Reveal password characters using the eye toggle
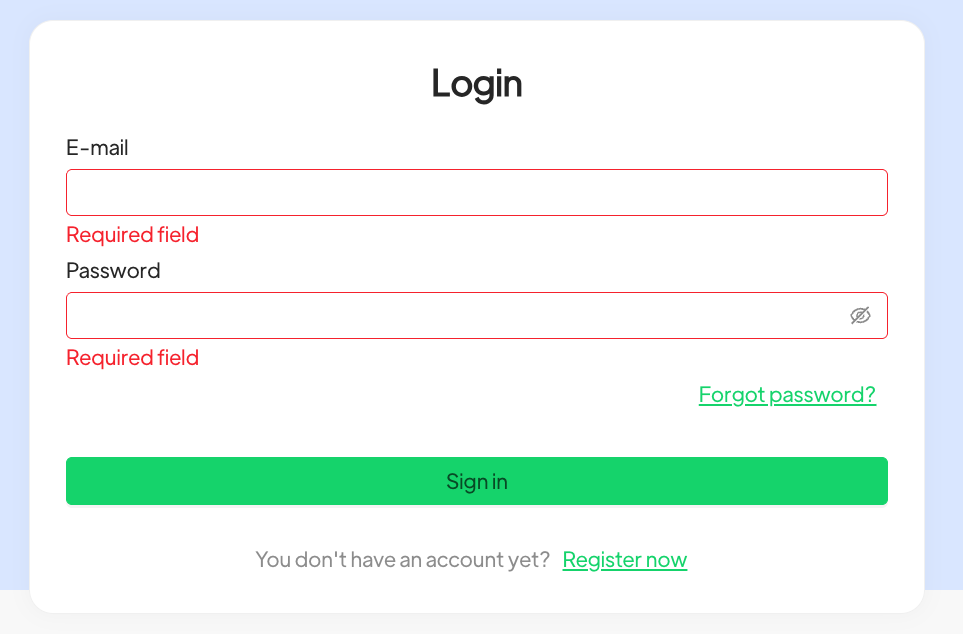This screenshot has width=963, height=634. (860, 316)
